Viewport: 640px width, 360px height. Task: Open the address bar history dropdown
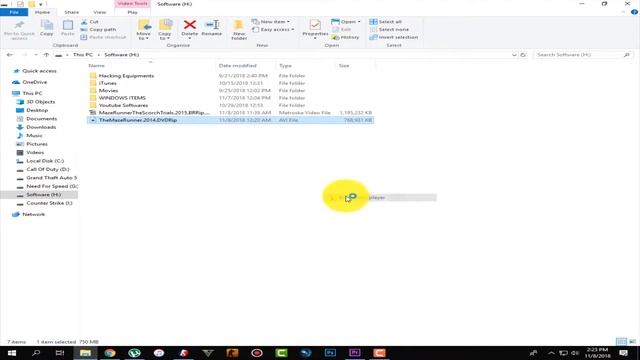(x=514, y=55)
